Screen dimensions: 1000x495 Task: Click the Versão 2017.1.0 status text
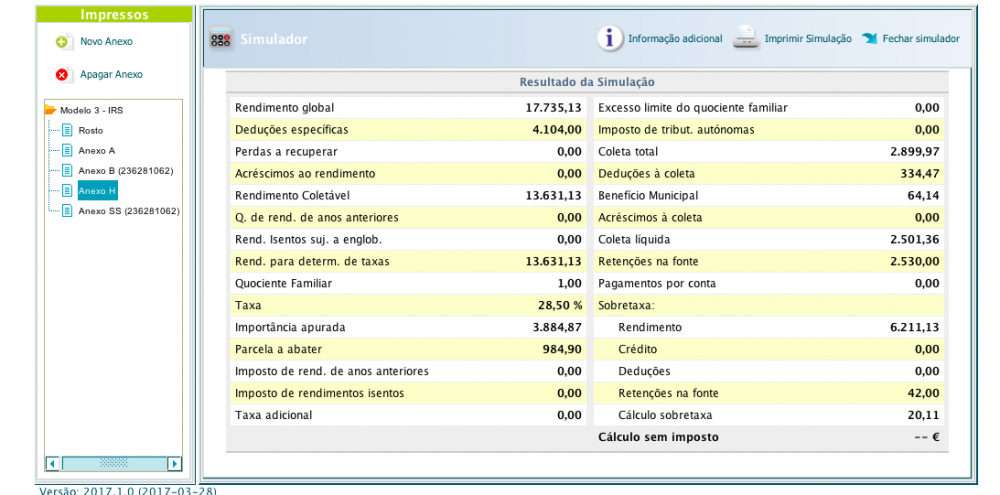(x=128, y=491)
